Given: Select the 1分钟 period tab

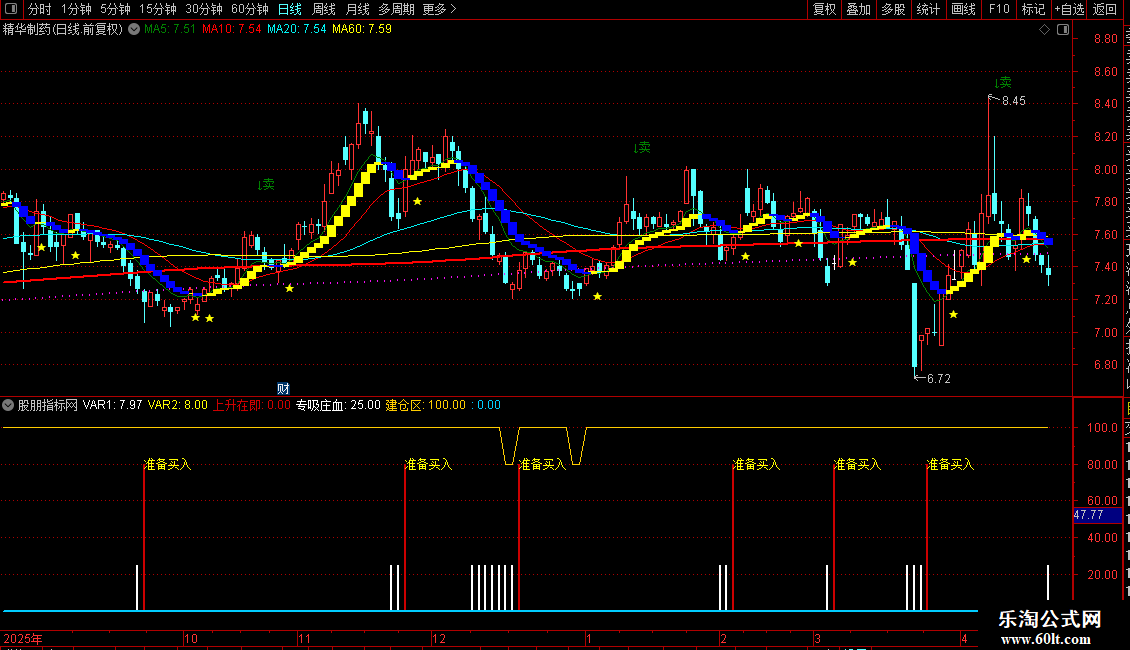Looking at the screenshot, I should coord(76,9).
